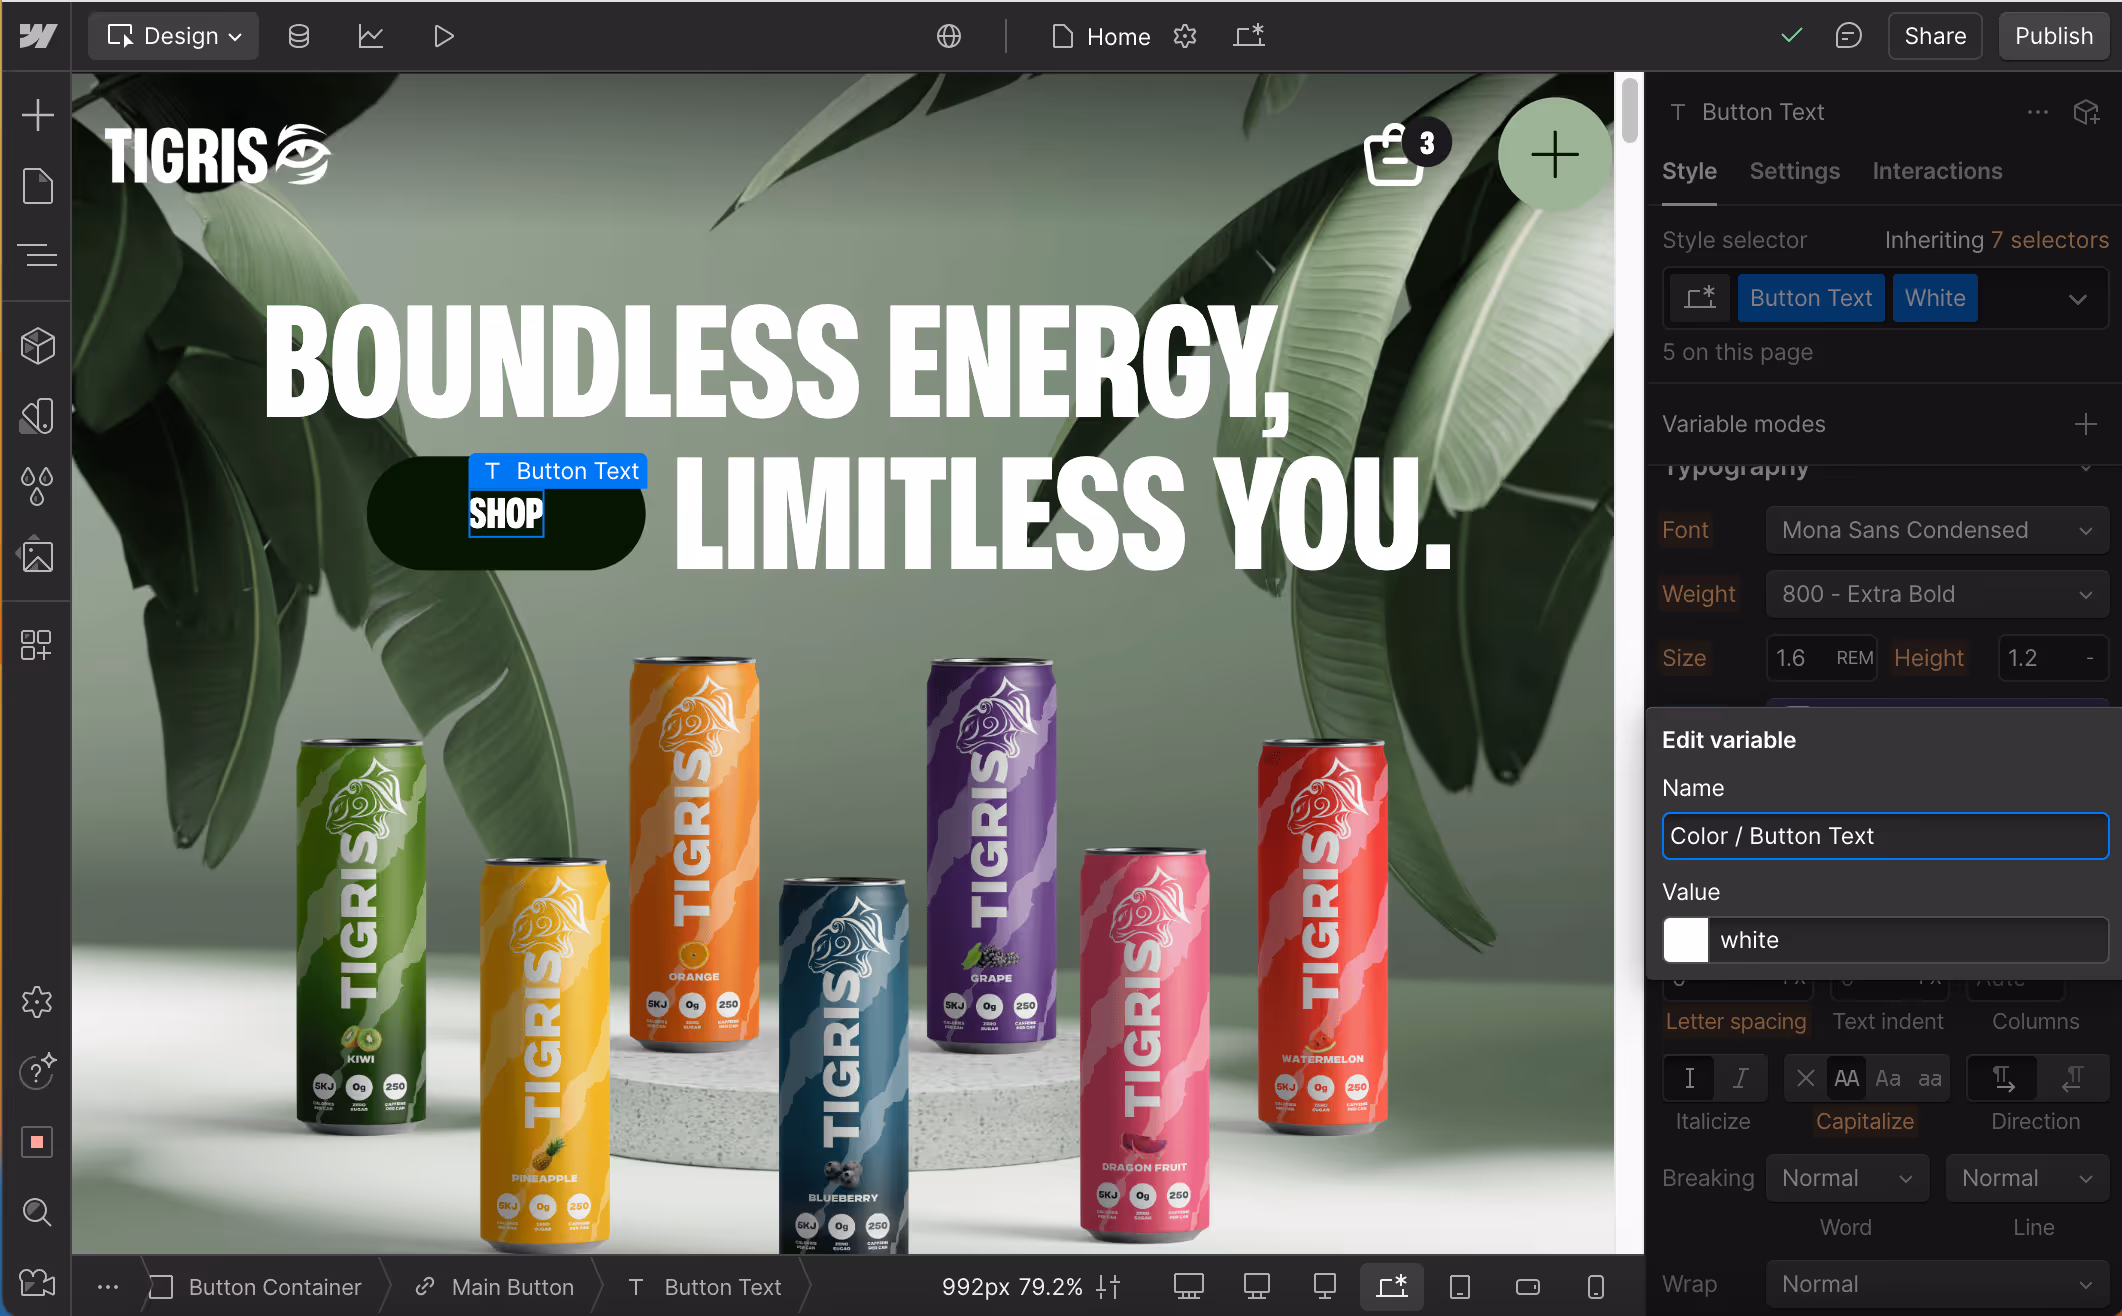
Task: Open the Components cube panel
Action: (37, 346)
